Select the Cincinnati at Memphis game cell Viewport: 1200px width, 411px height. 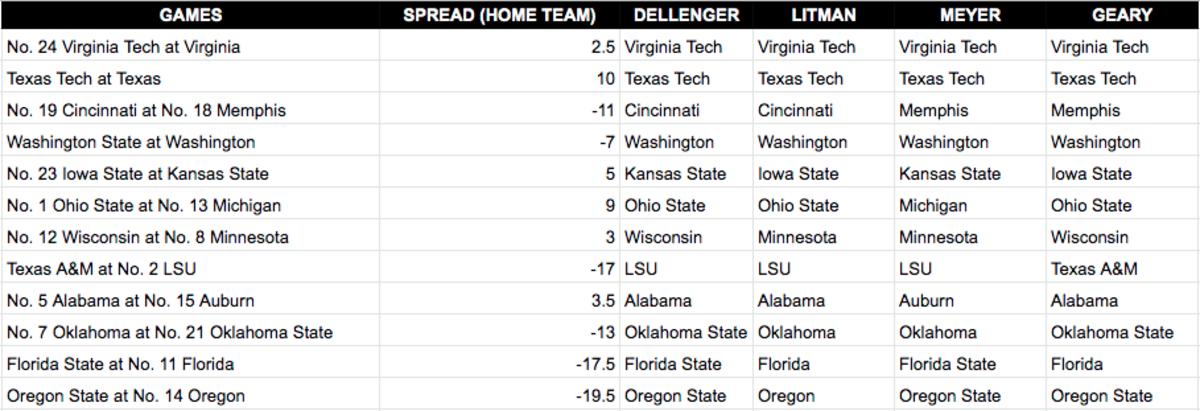tap(146, 111)
